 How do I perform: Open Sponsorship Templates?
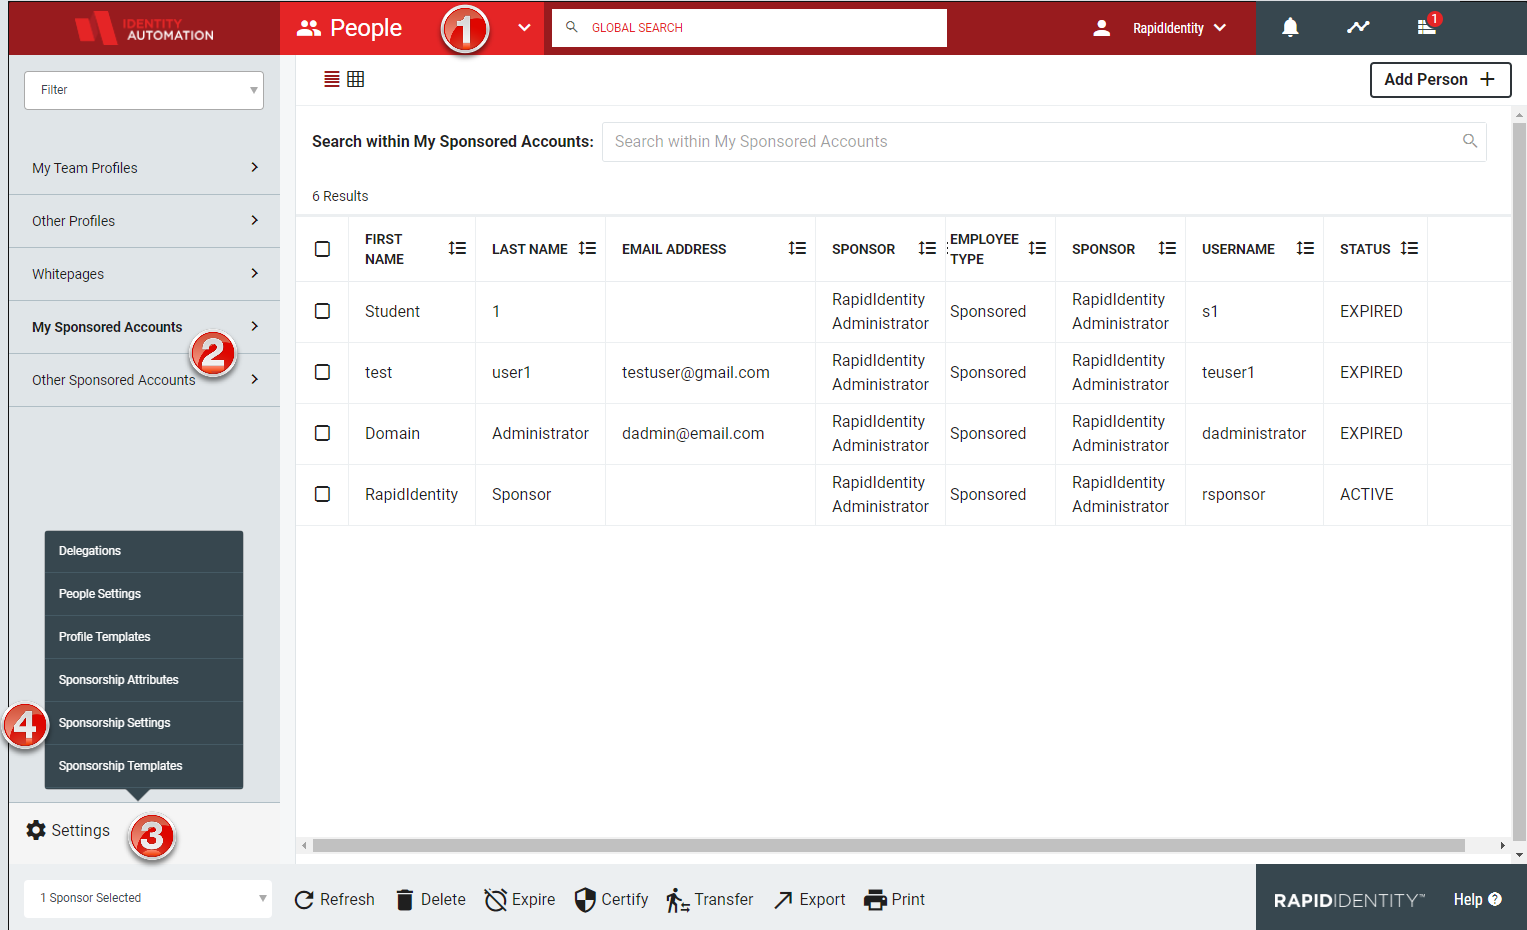144,766
